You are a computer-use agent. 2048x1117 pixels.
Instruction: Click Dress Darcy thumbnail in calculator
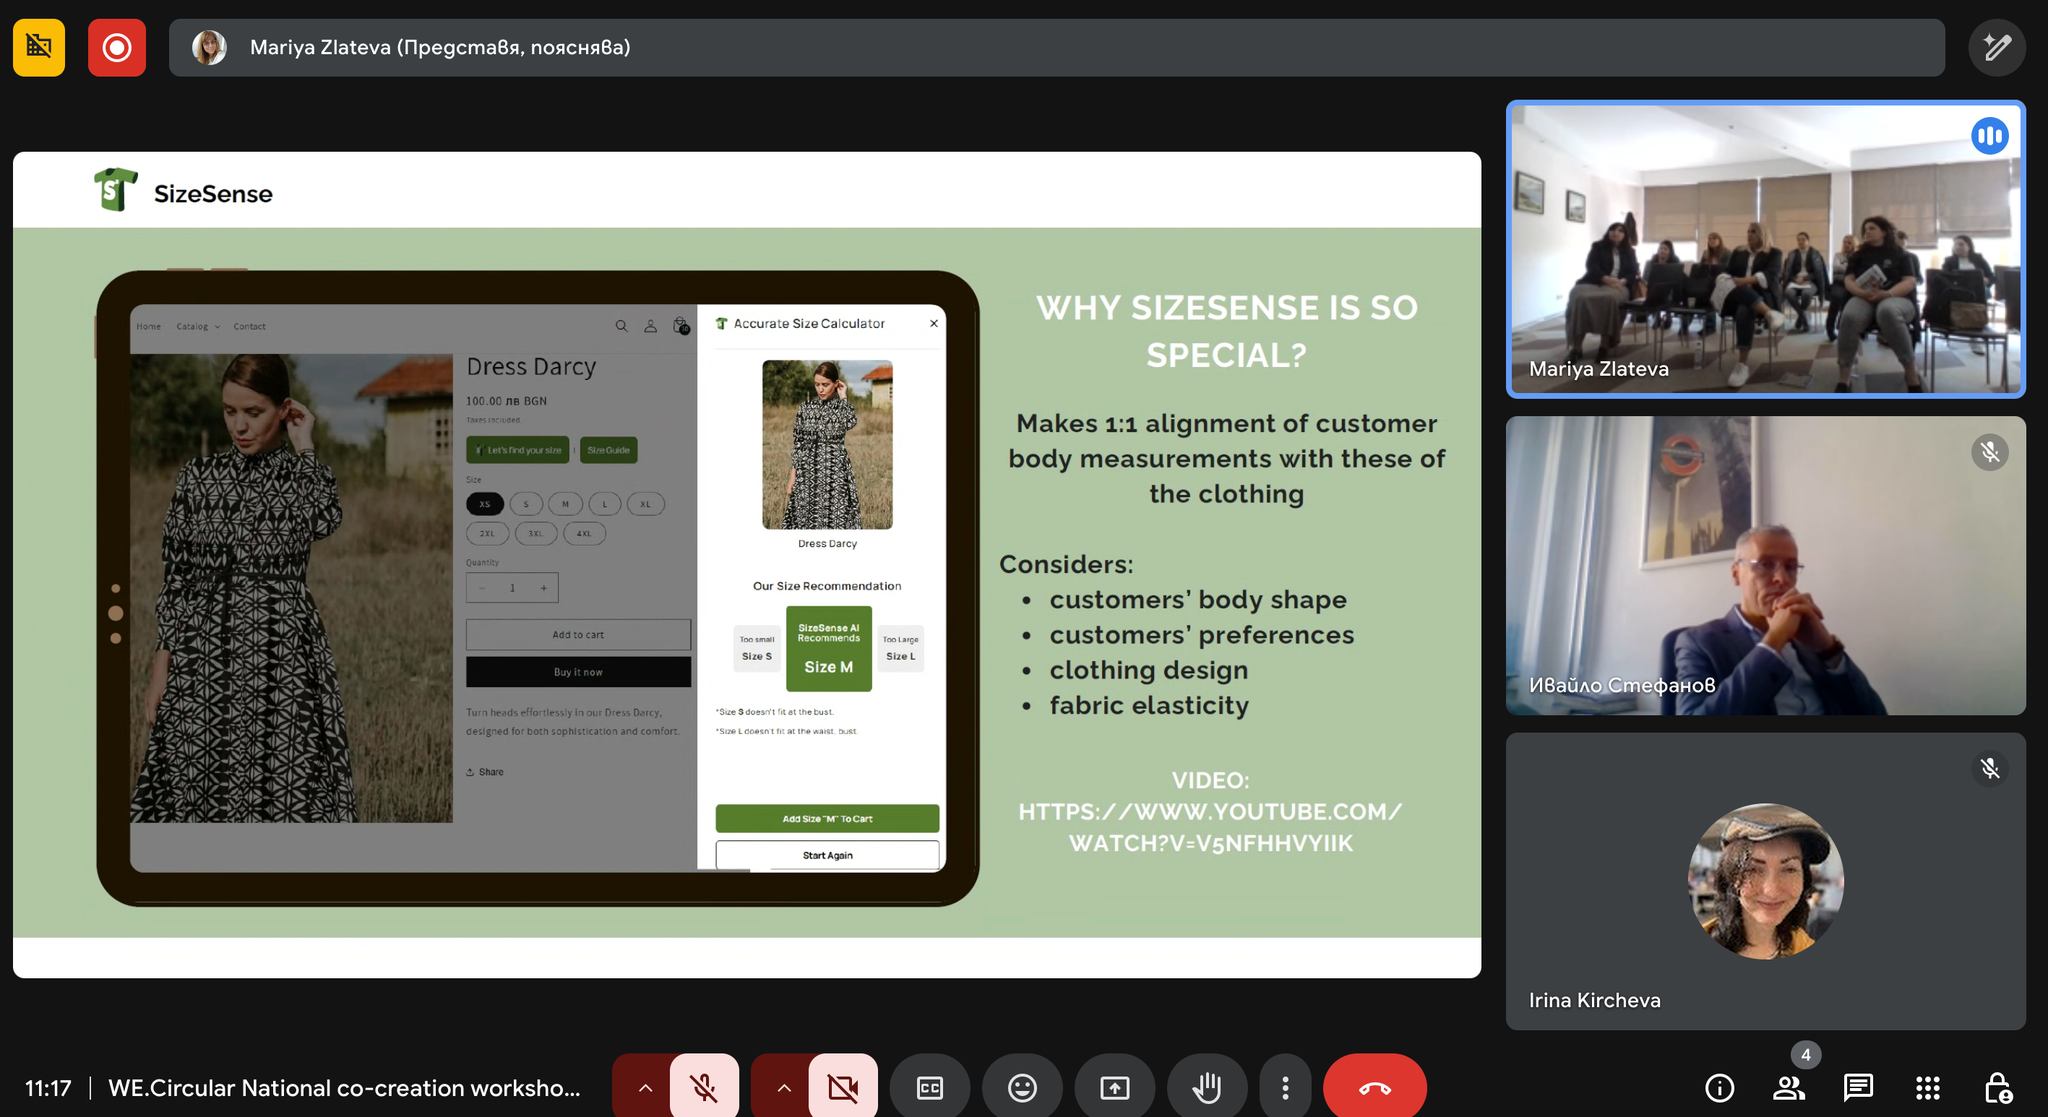pos(827,444)
